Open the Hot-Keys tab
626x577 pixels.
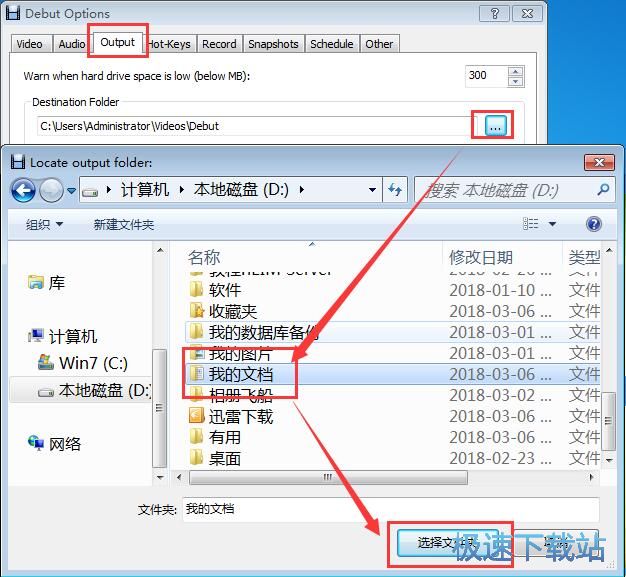[x=170, y=44]
